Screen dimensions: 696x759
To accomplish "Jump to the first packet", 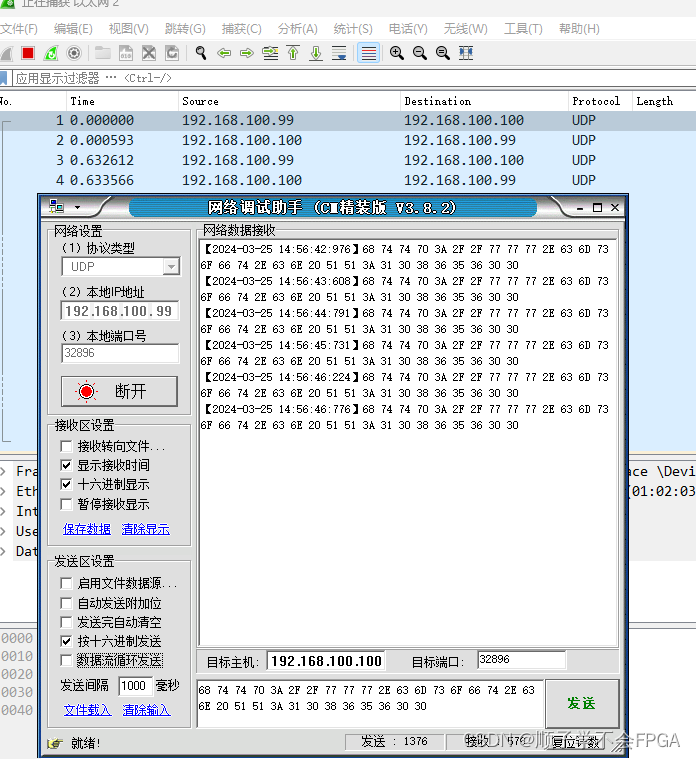I will click(293, 53).
